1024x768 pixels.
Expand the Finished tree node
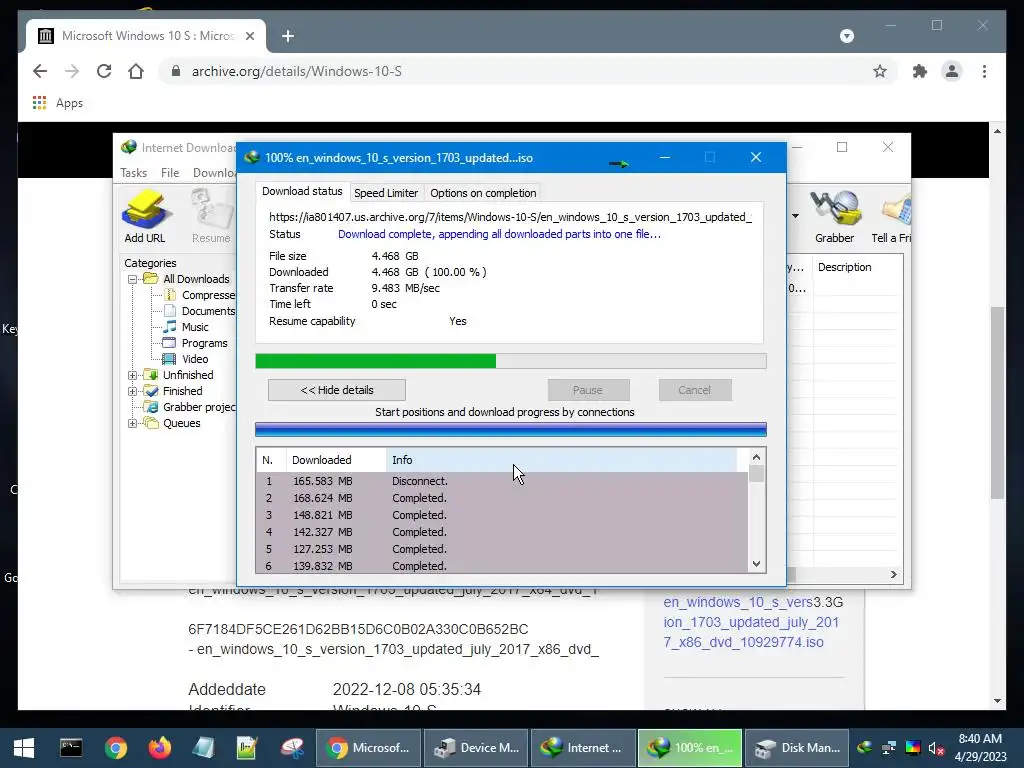(x=133, y=391)
